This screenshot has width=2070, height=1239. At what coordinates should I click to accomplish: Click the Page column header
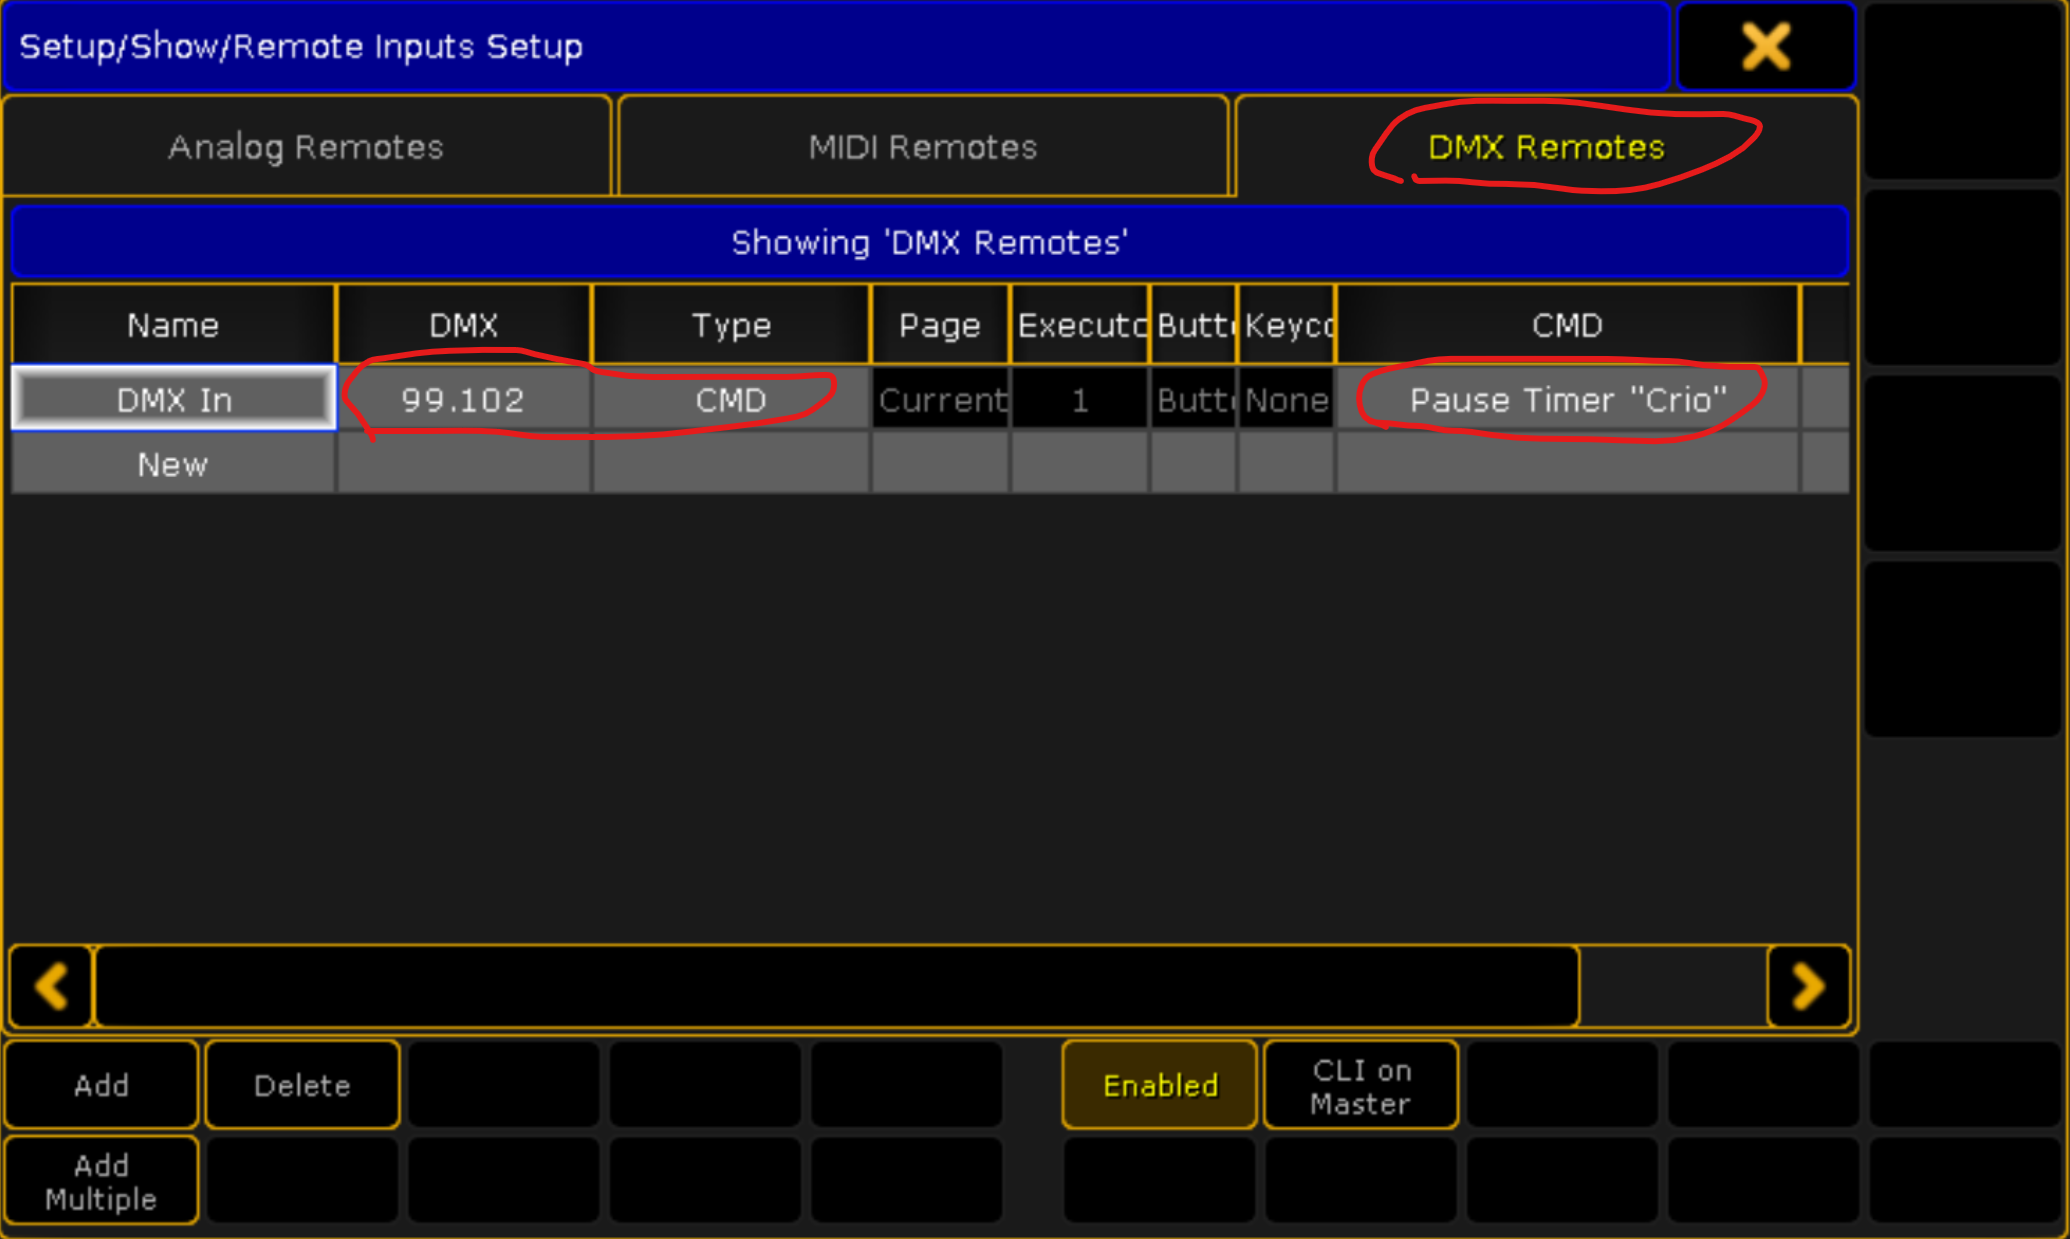(940, 325)
